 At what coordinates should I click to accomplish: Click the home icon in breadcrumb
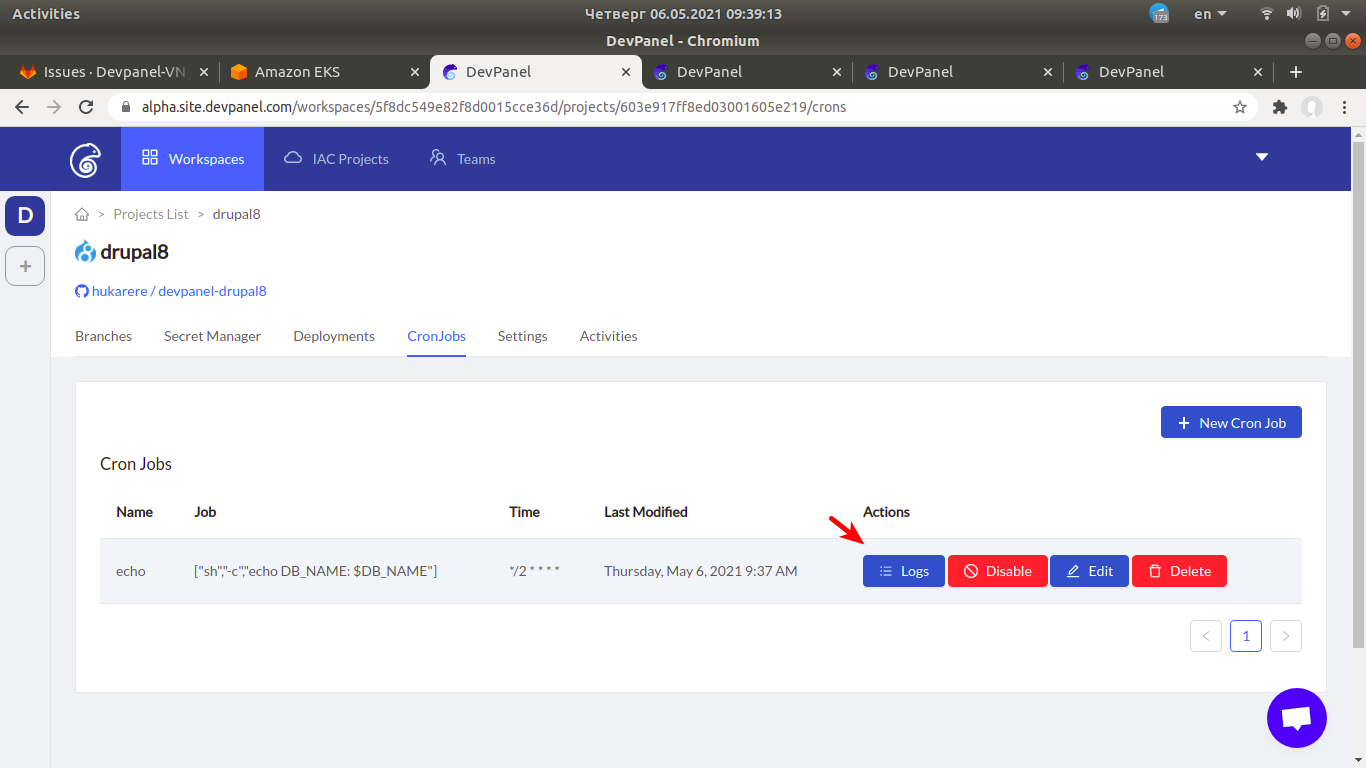(82, 214)
